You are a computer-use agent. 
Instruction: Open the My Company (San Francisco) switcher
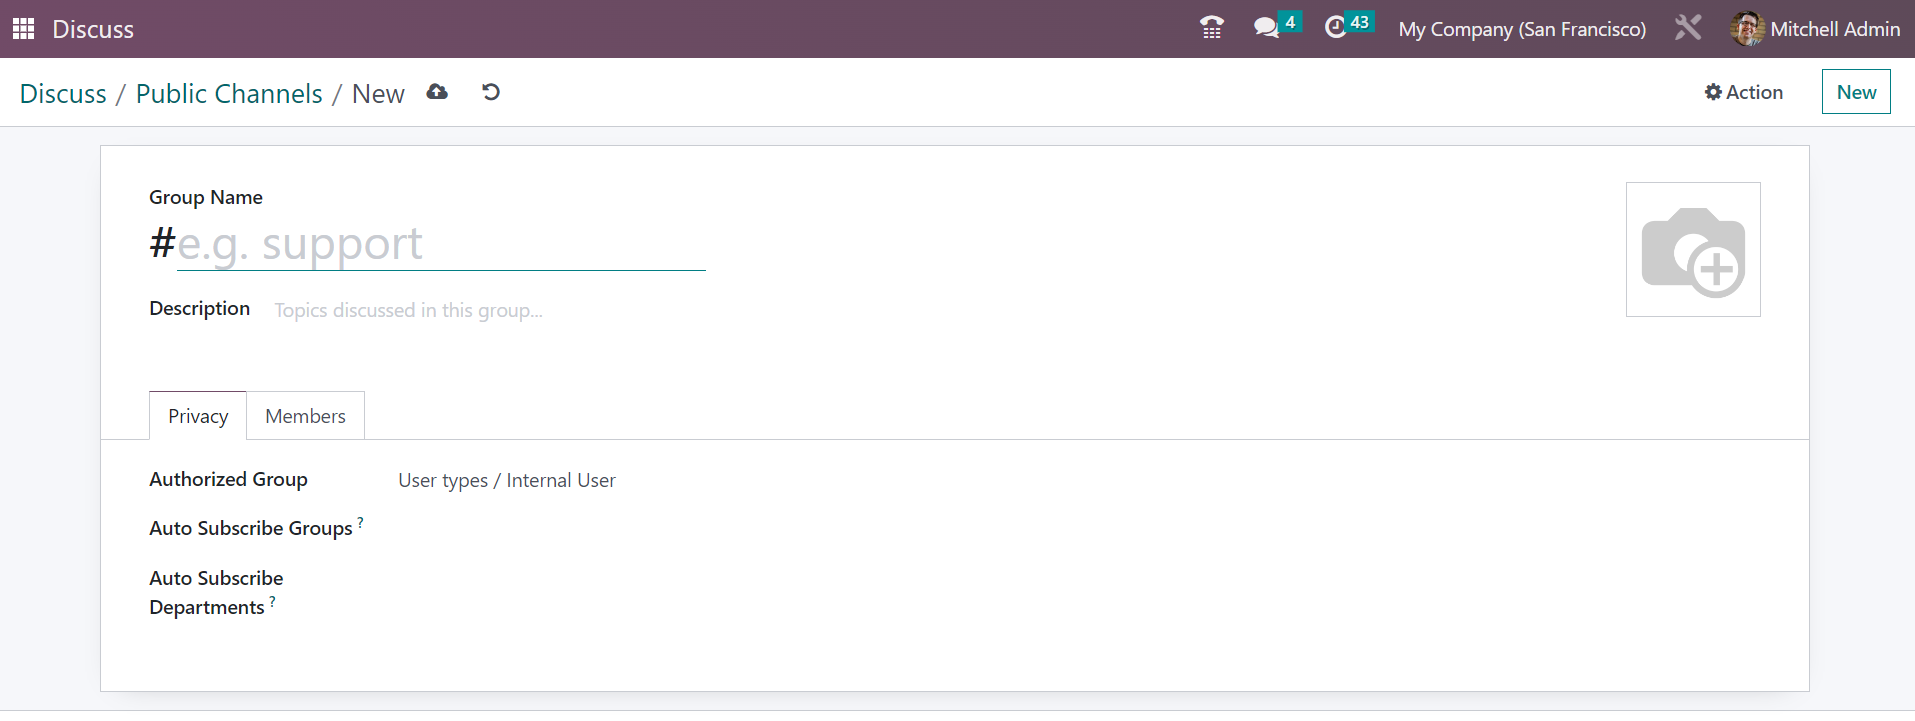[x=1521, y=29]
